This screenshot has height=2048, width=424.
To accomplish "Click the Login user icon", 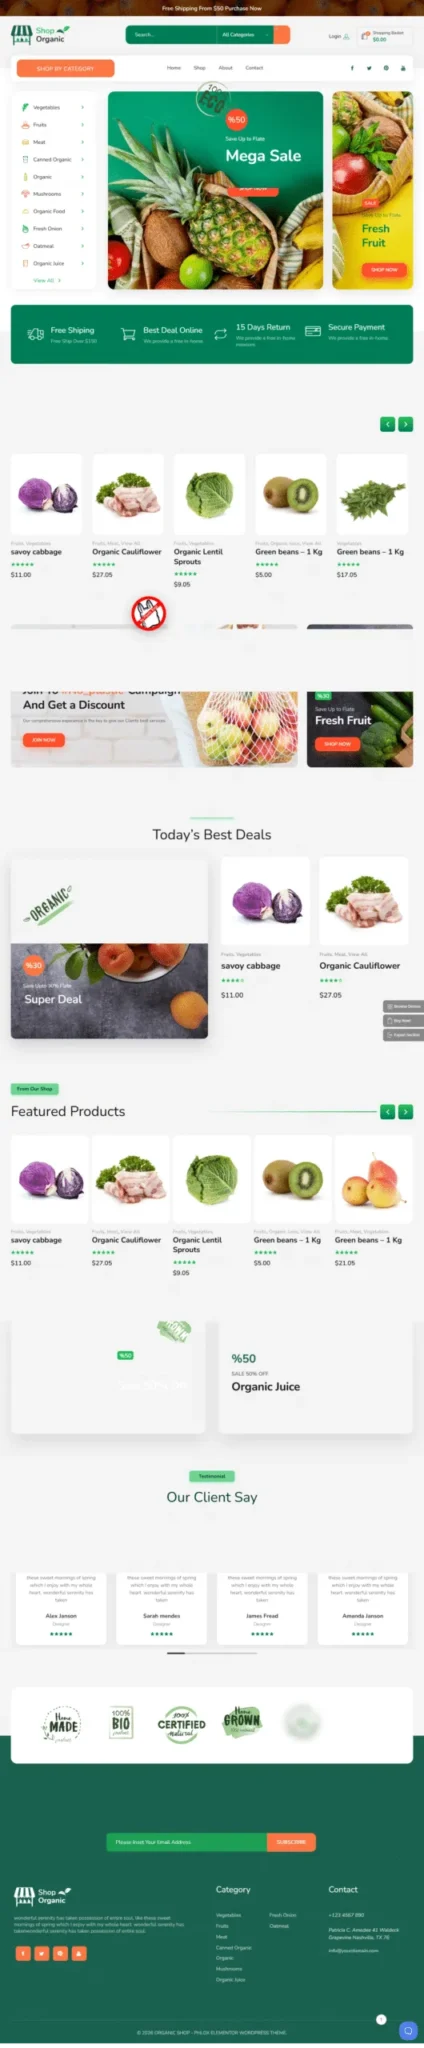I will pyautogui.click(x=346, y=36).
